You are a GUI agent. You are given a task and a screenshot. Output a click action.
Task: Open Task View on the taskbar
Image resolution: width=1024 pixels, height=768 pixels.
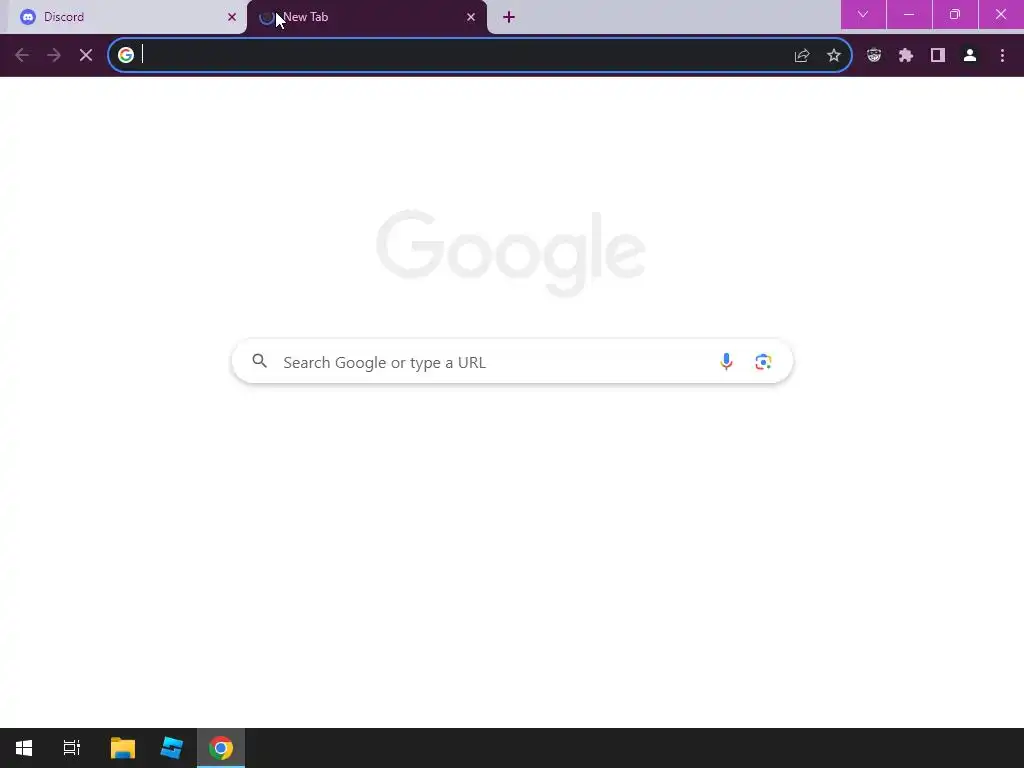[x=72, y=748]
